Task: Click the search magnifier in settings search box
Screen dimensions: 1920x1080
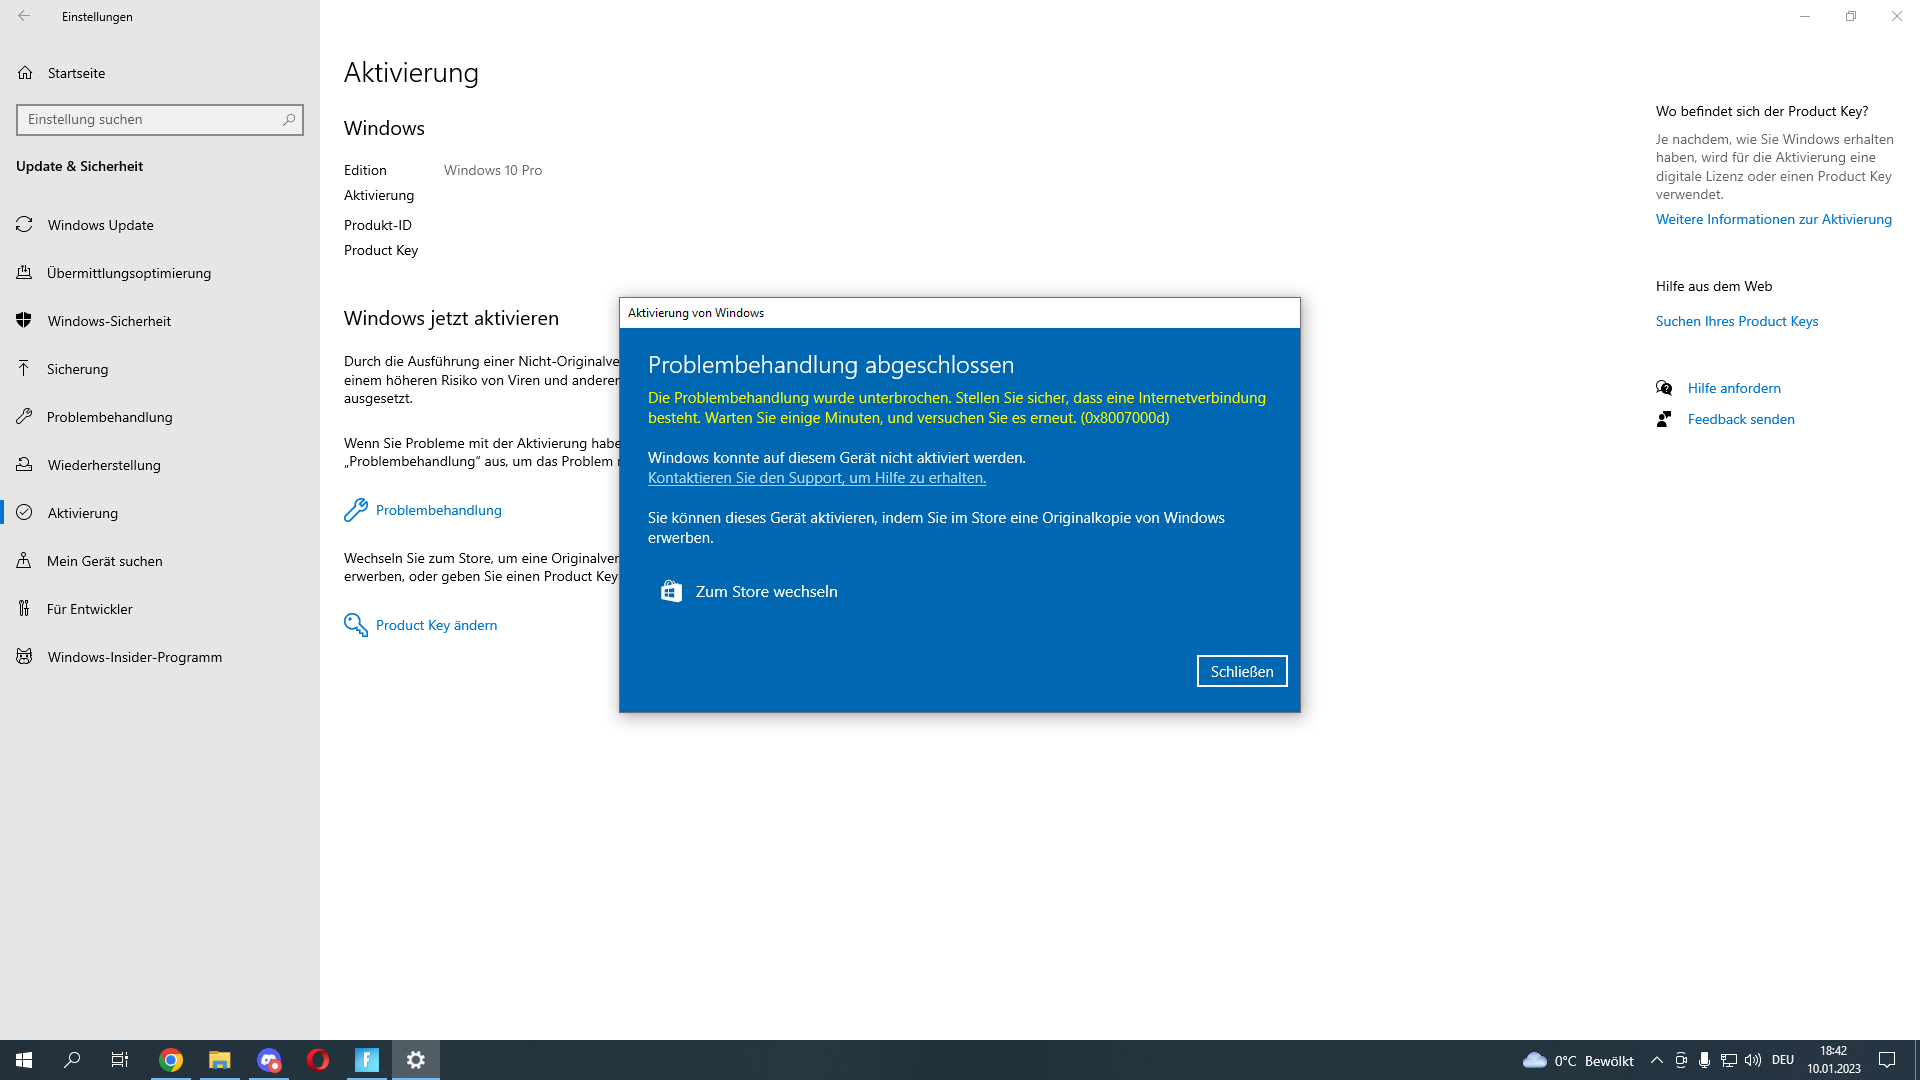Action: coord(289,120)
